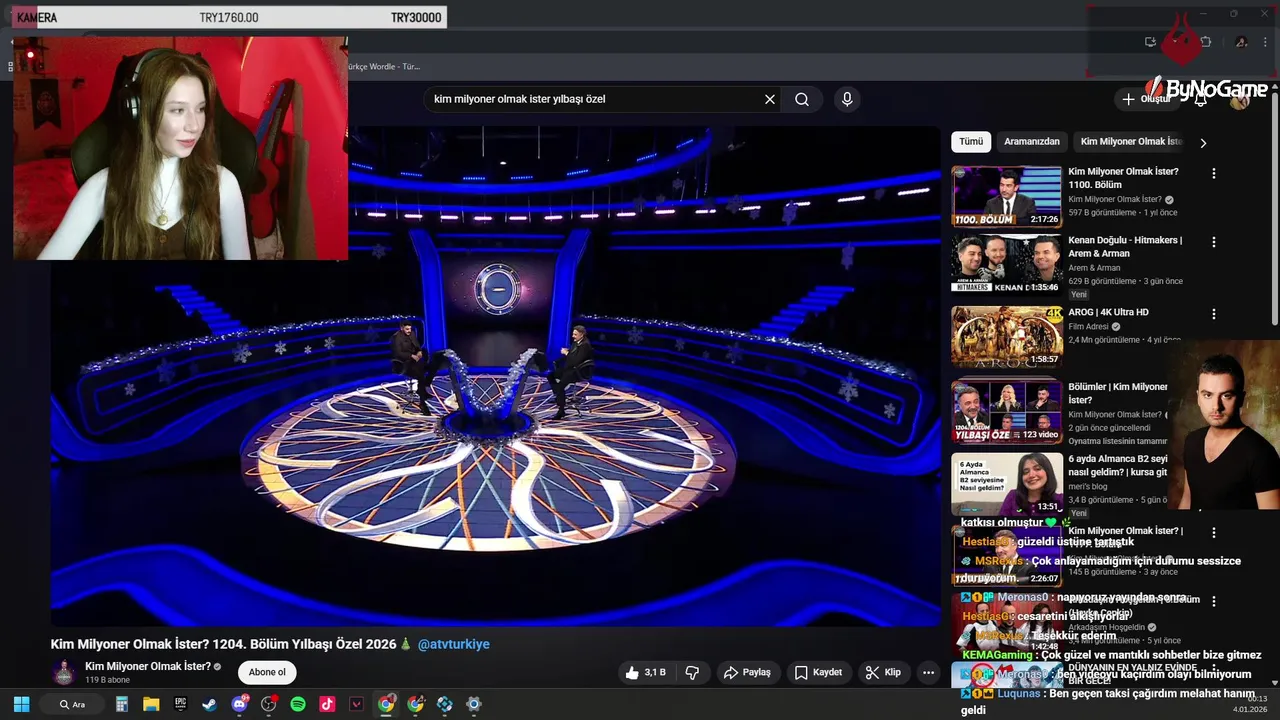Open Steam from the taskbar
Viewport: 1280px width, 720px height.
coord(210,704)
